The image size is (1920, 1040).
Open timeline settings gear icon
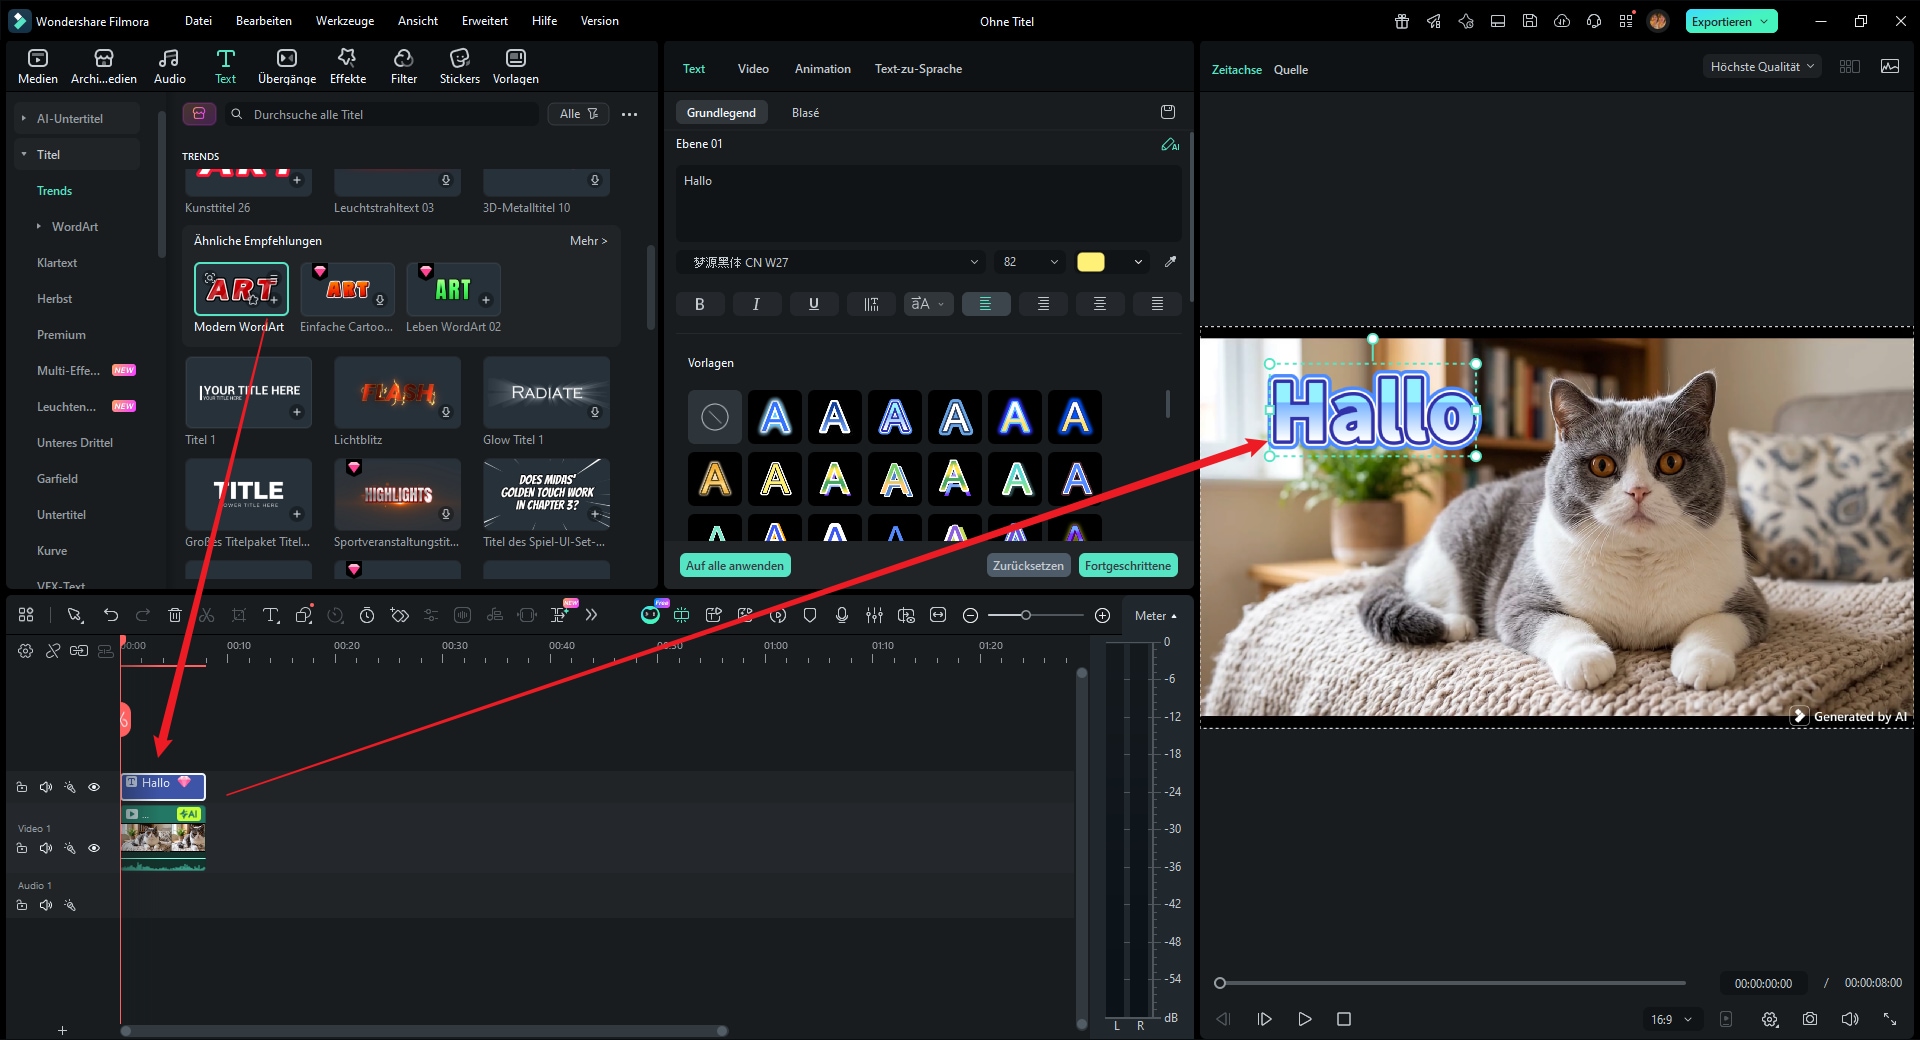[x=26, y=651]
